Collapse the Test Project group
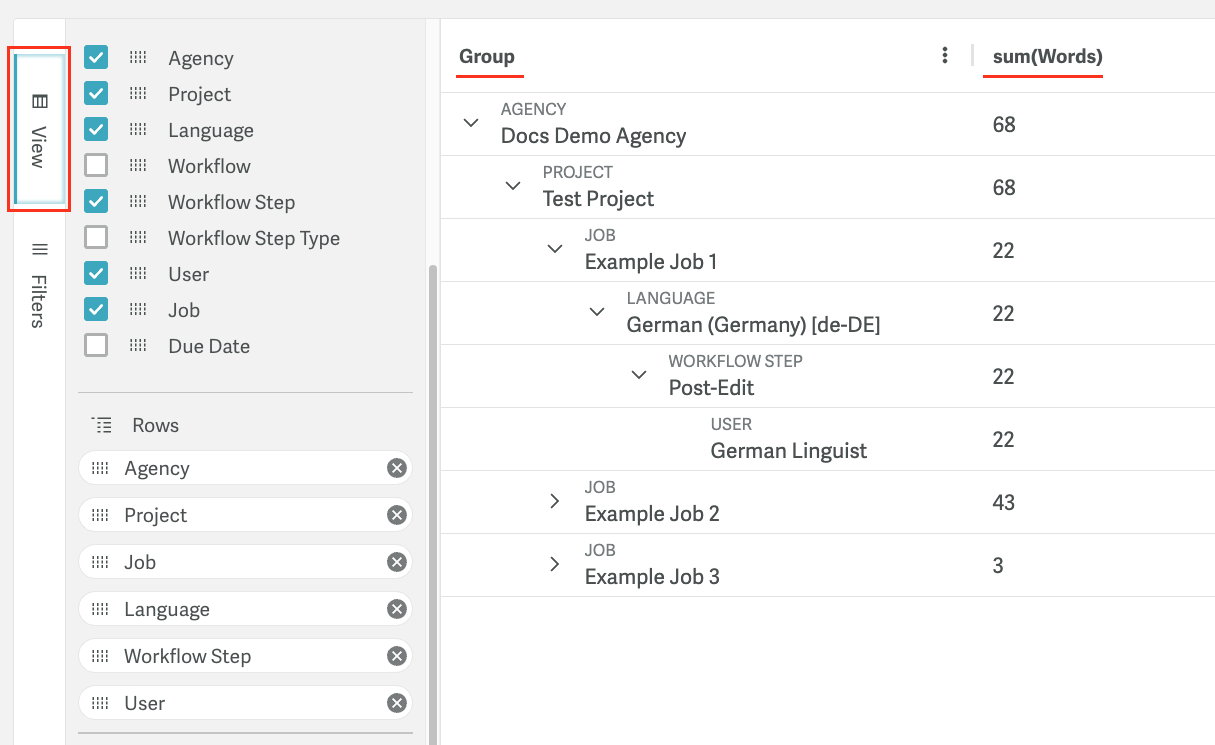Viewport: 1215px width, 745px height. coord(513,185)
